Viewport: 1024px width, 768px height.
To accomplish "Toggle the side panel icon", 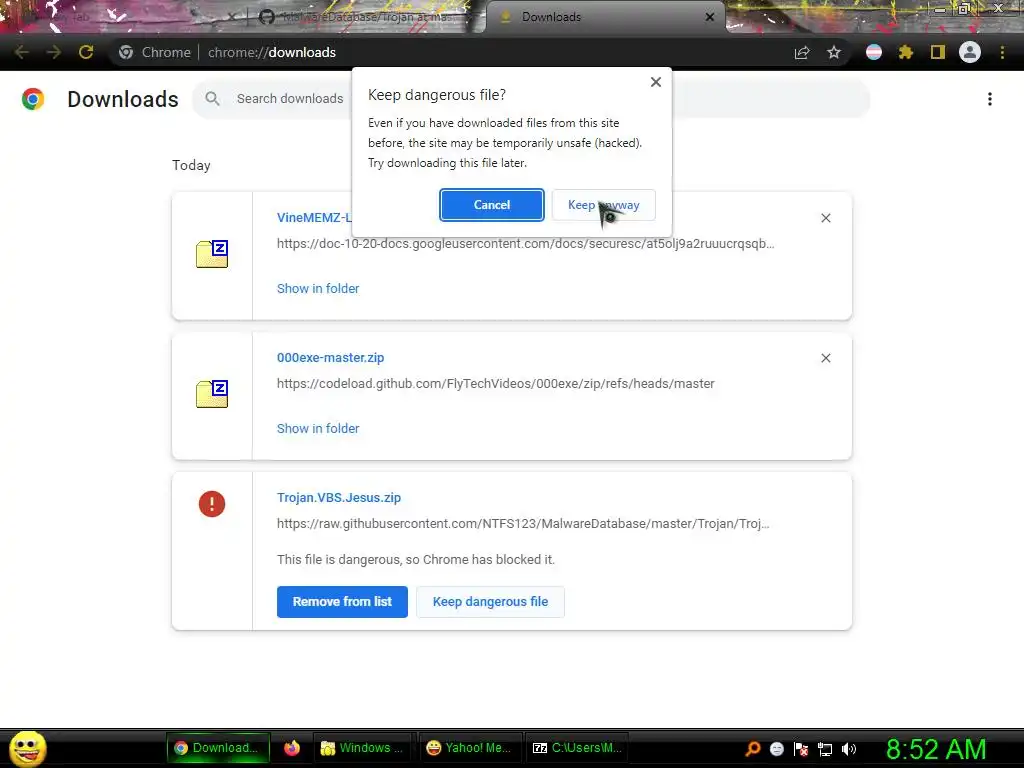I will tap(937, 52).
